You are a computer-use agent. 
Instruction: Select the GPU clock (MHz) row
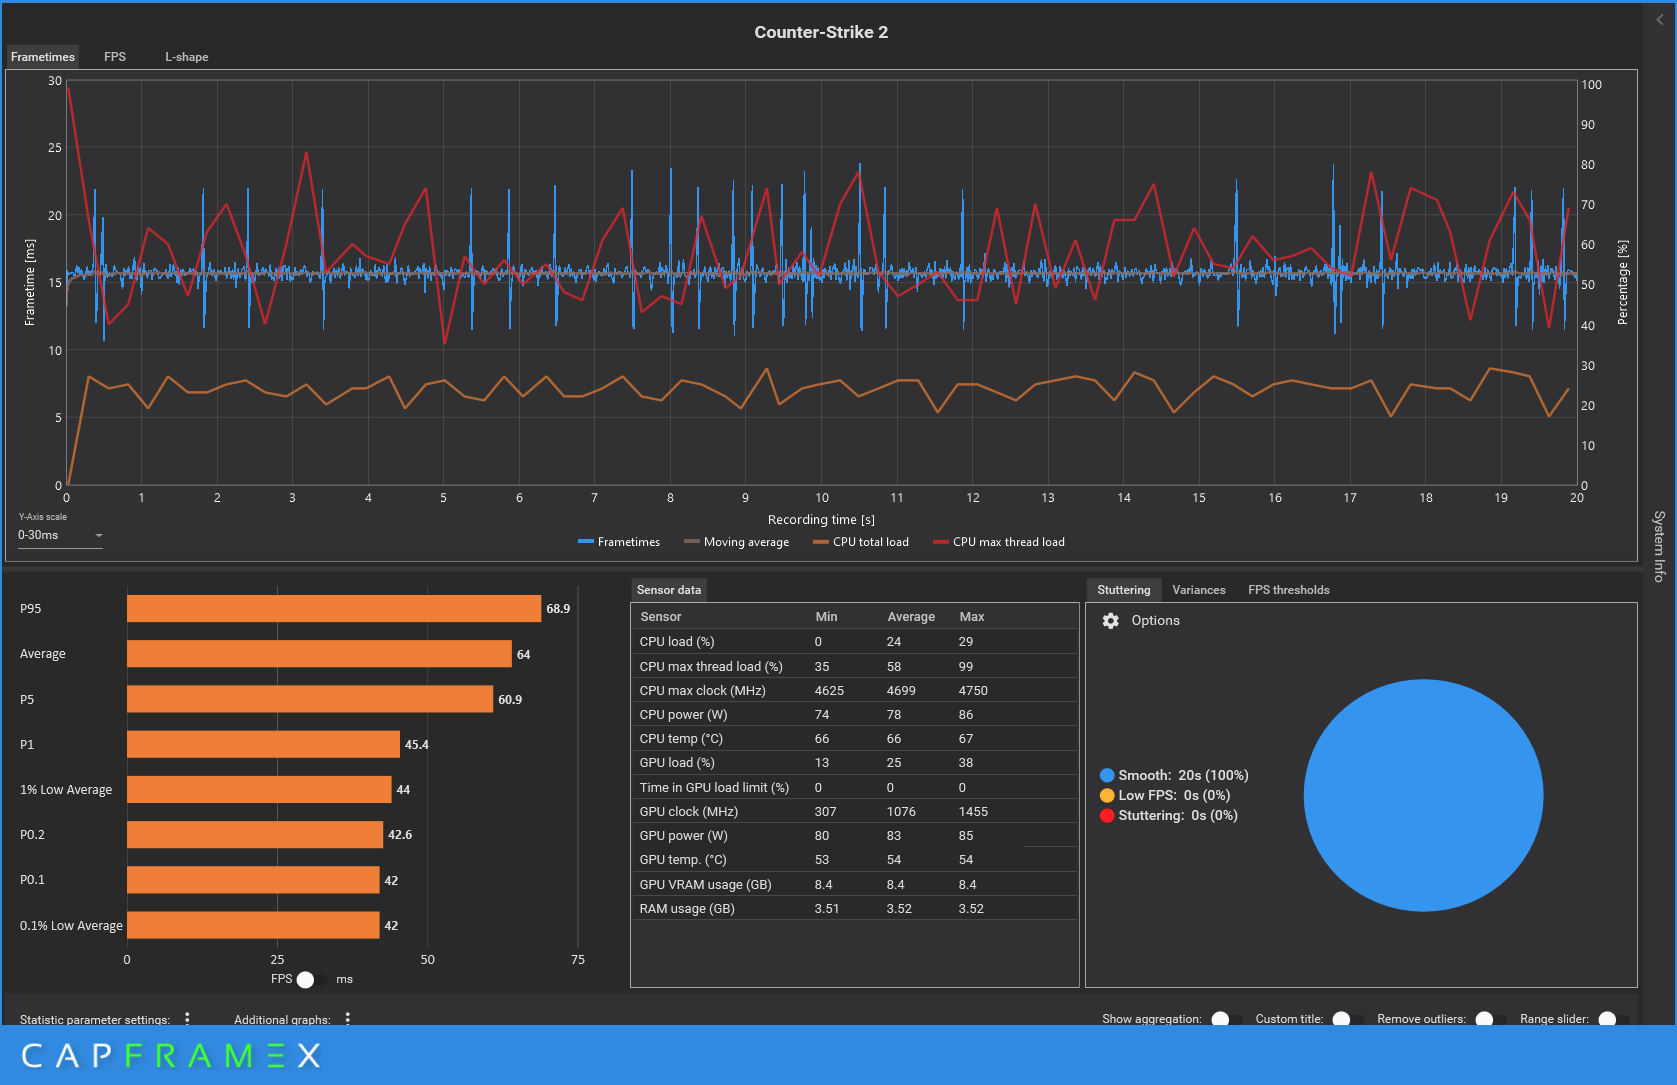coord(855,811)
